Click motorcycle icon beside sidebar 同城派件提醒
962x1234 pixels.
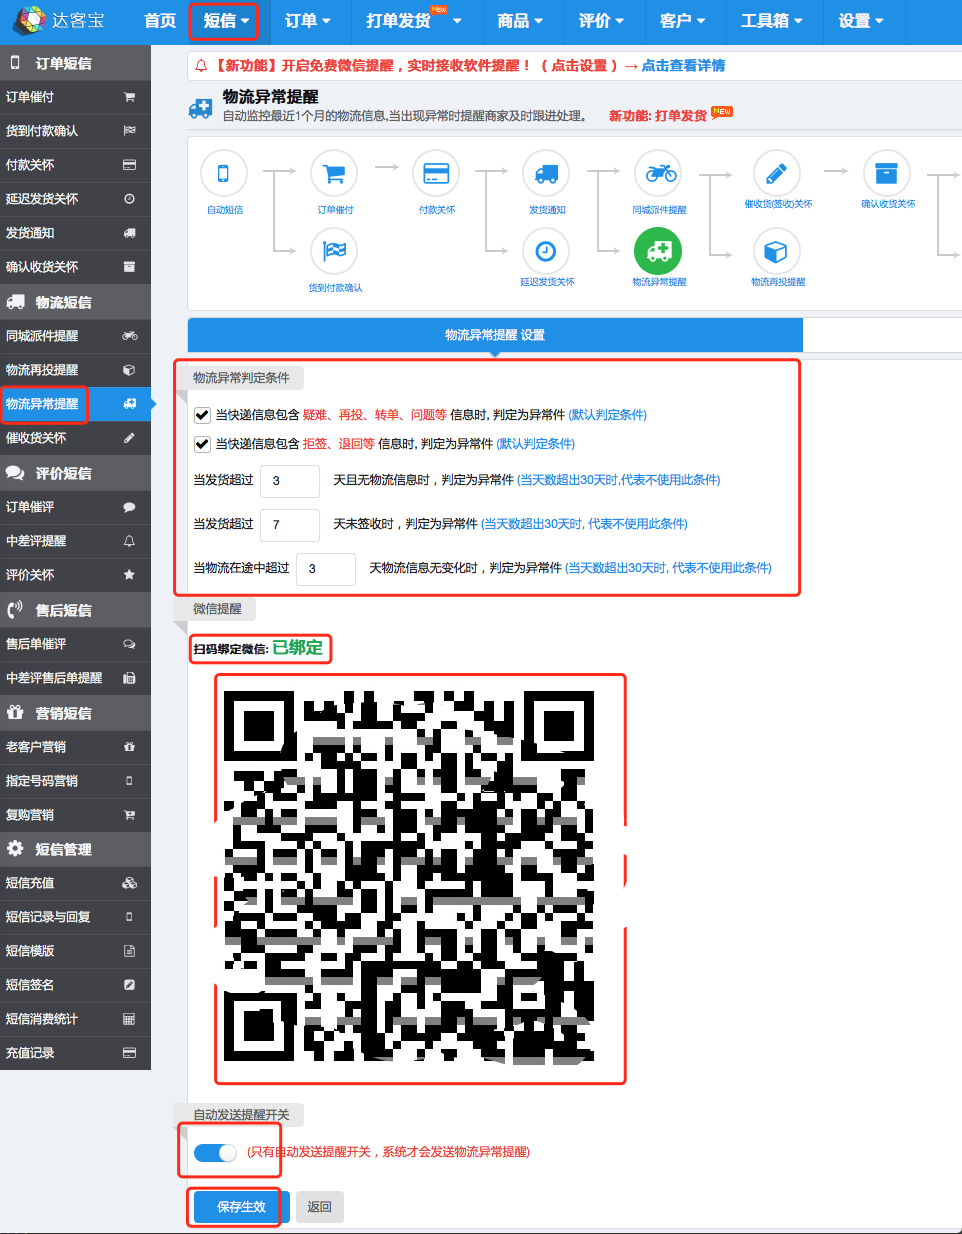click(129, 336)
